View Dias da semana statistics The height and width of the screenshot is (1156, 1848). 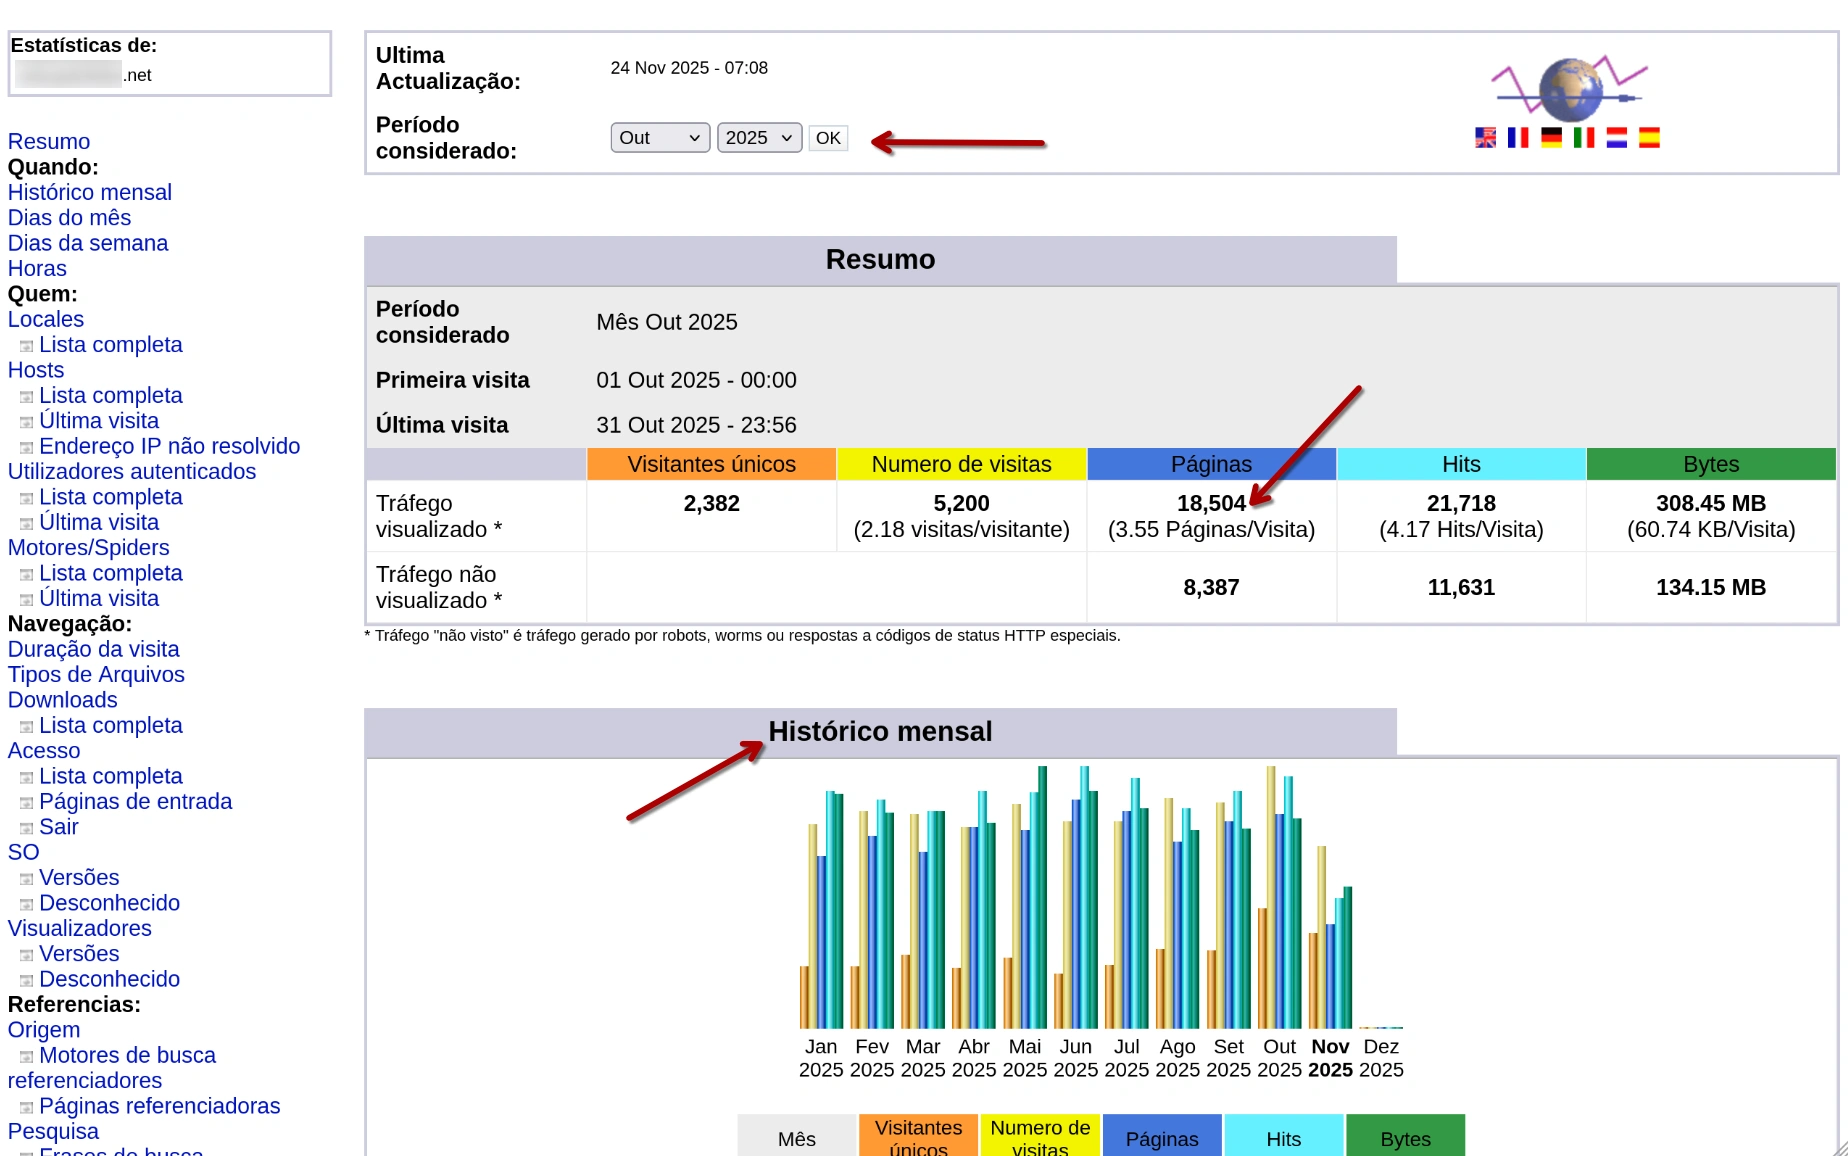tap(87, 243)
